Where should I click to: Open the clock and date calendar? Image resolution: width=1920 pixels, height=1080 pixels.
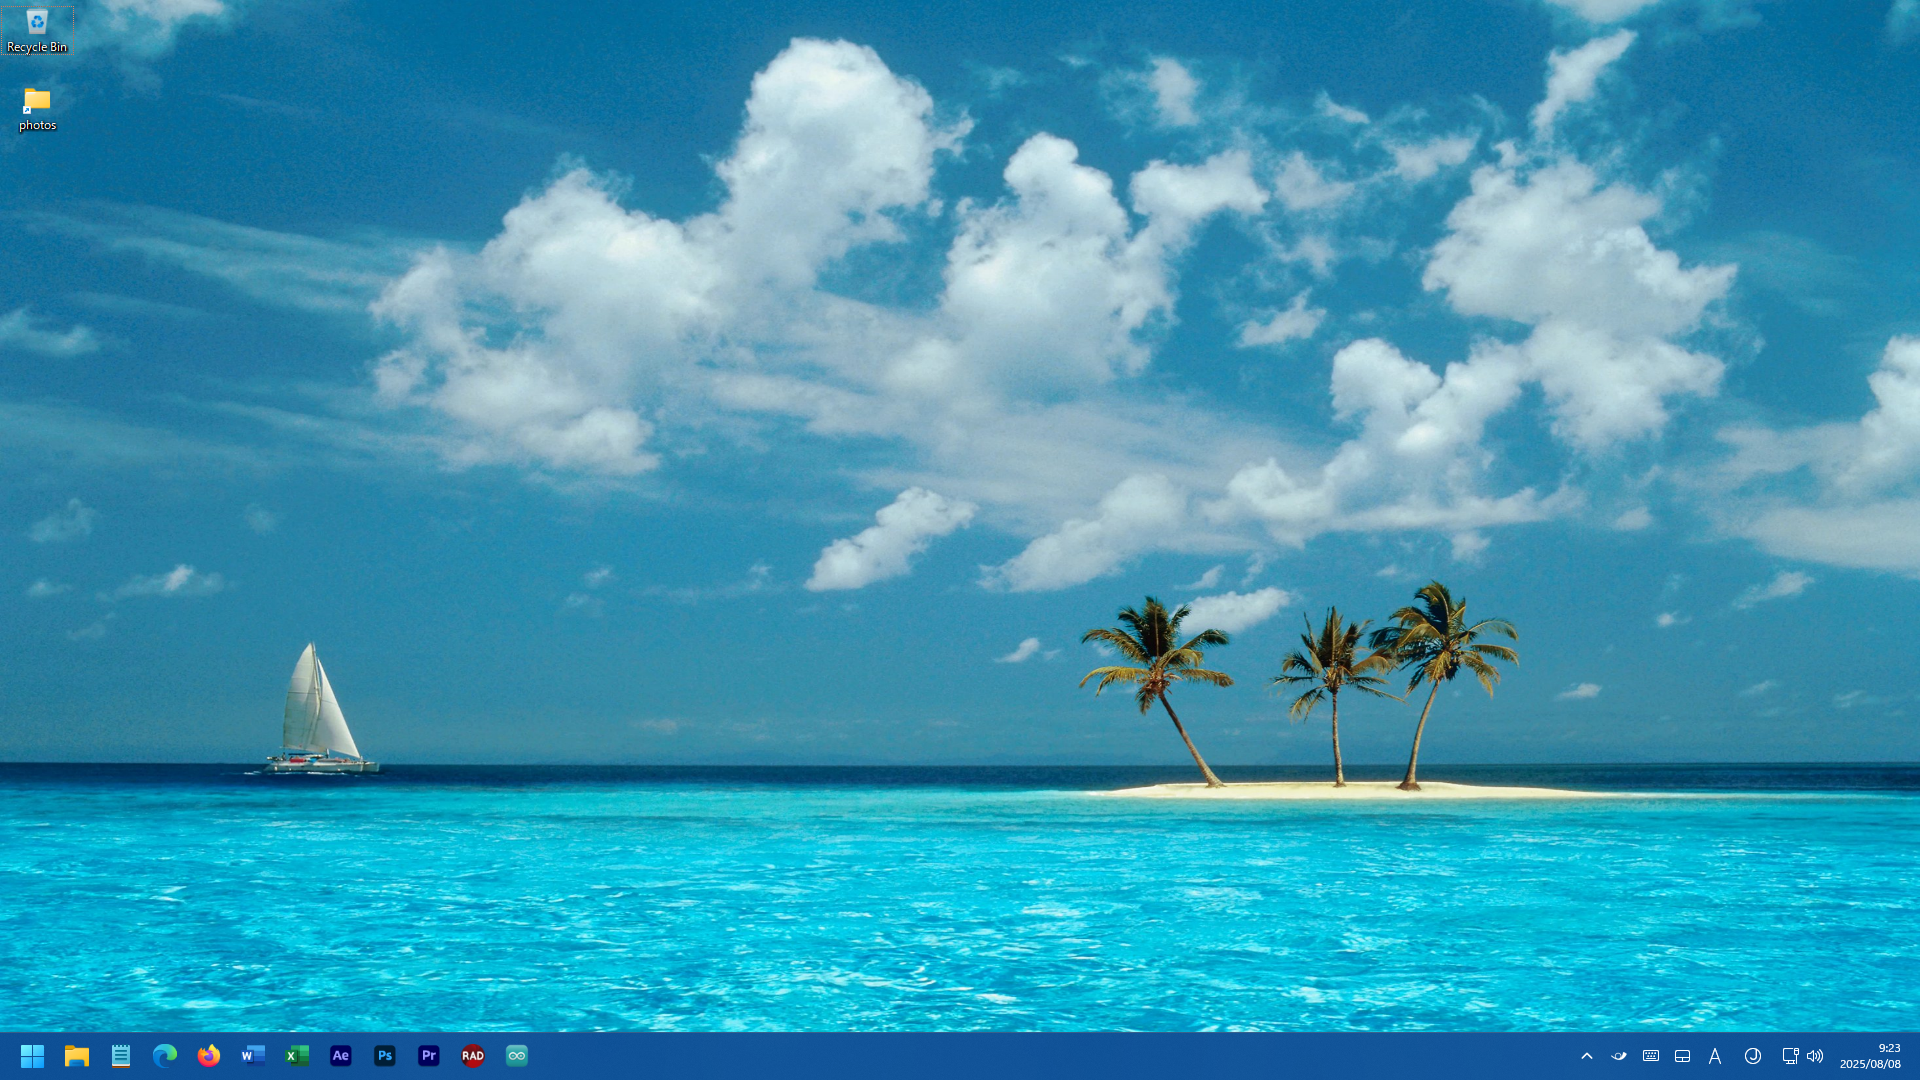[x=1870, y=1056]
